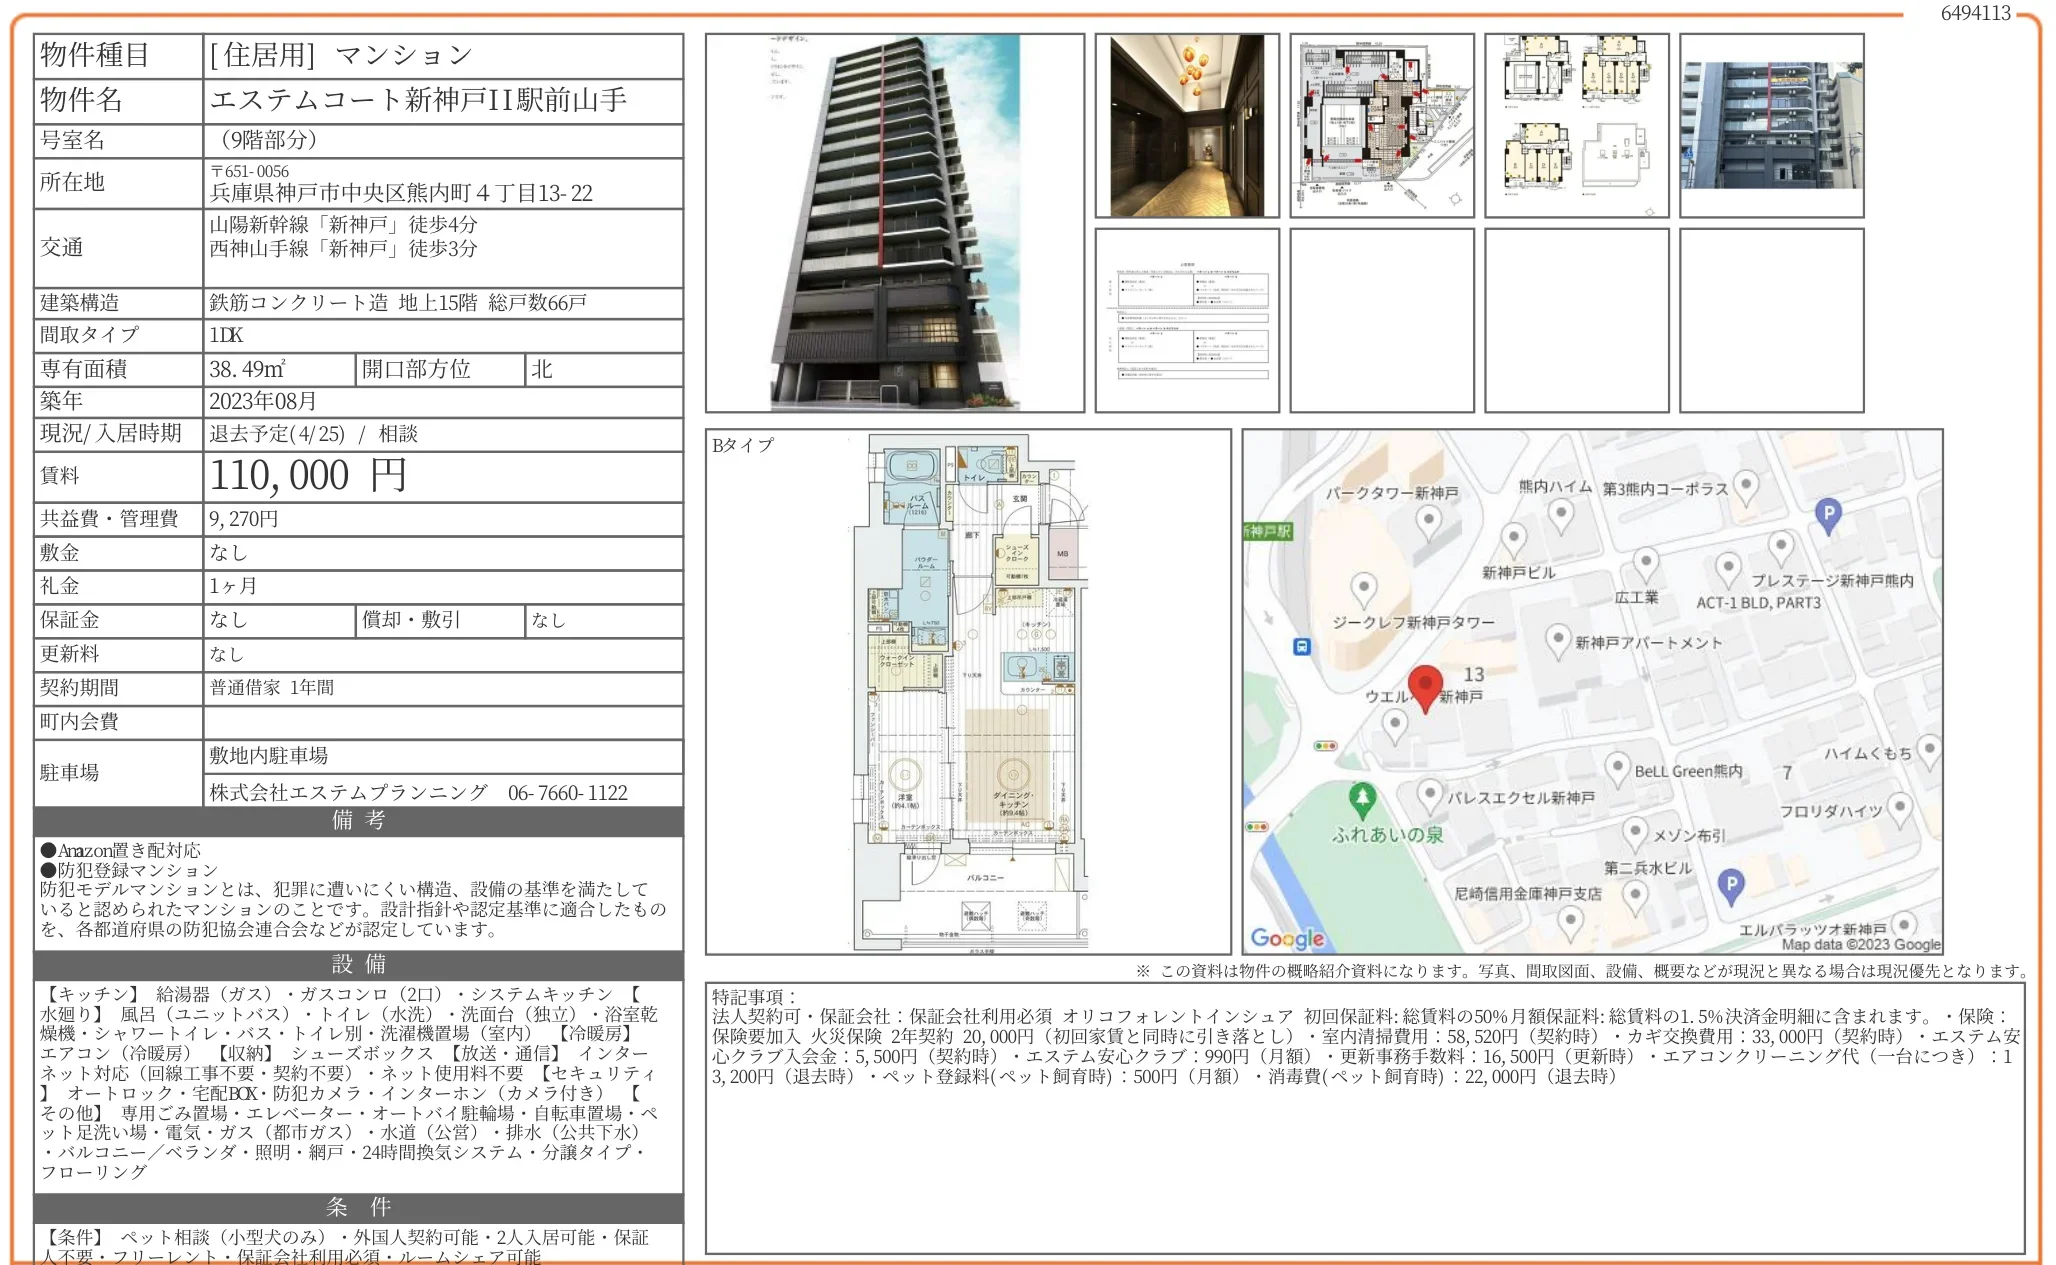The width and height of the screenshot is (2056, 1265).
Task: Click the parking icon beside 尼崎信用金庫神戸支店
Action: [x=1731, y=885]
